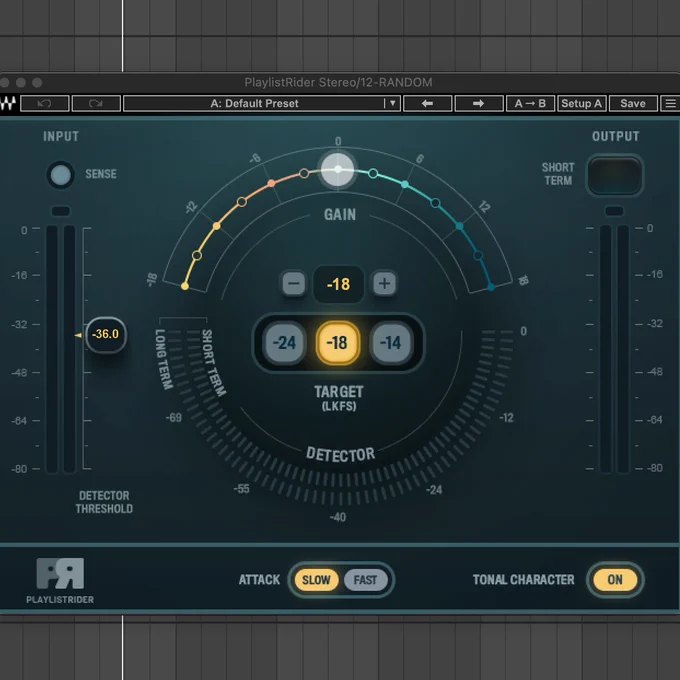Select the -24 LKFS target preset
The width and height of the screenshot is (680, 680).
[x=284, y=343]
